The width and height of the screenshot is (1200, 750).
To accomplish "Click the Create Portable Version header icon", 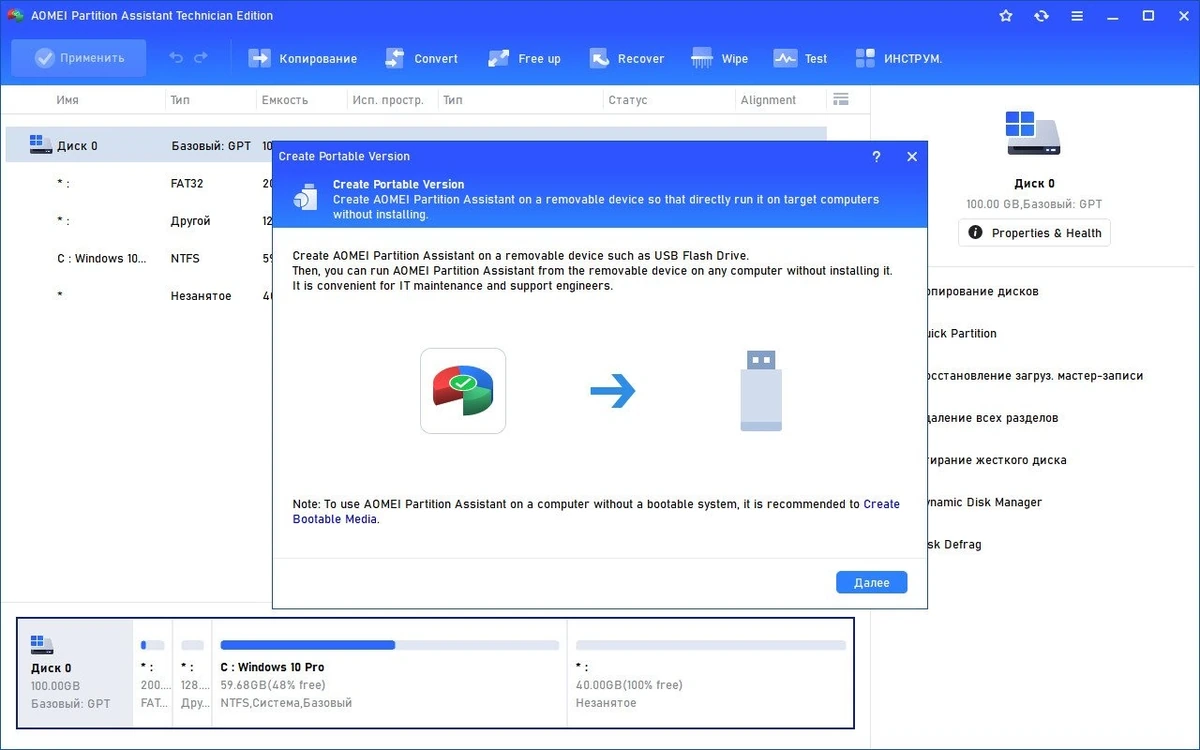I will click(305, 197).
